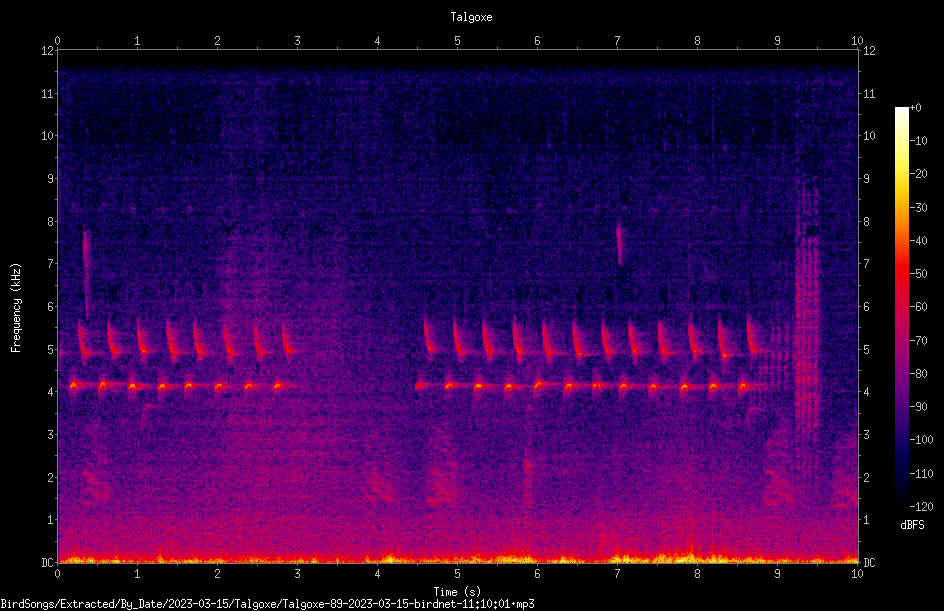The width and height of the screenshot is (944, 611).
Task: Click the first 4 kHz note of the second phrase
Action: 420,385
